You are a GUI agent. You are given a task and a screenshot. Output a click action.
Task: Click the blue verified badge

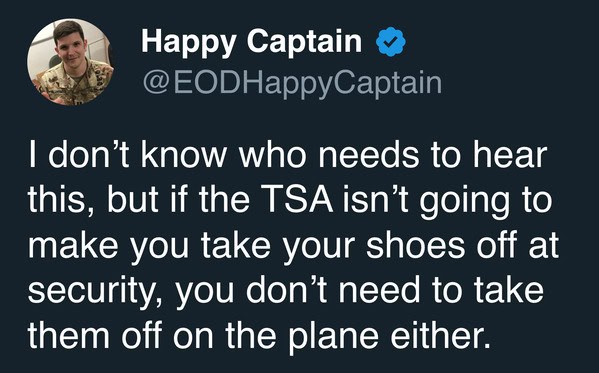[391, 42]
